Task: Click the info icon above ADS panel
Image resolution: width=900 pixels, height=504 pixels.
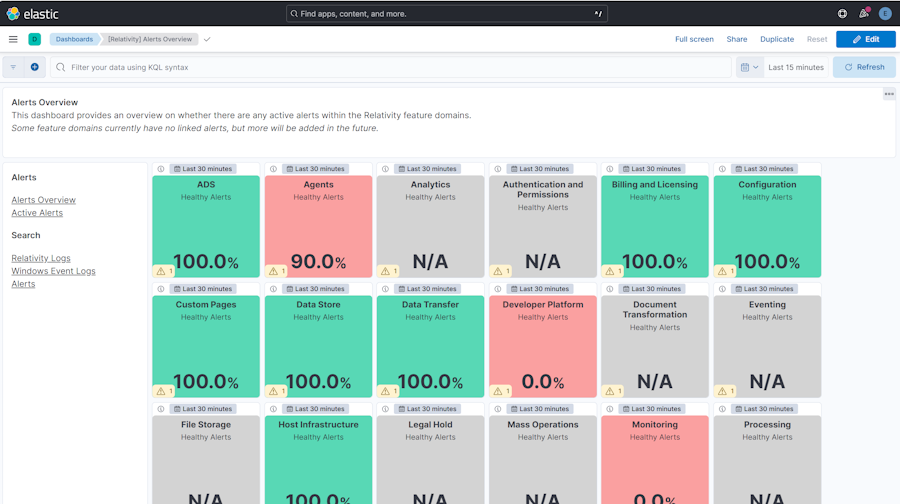Action: pos(161,169)
